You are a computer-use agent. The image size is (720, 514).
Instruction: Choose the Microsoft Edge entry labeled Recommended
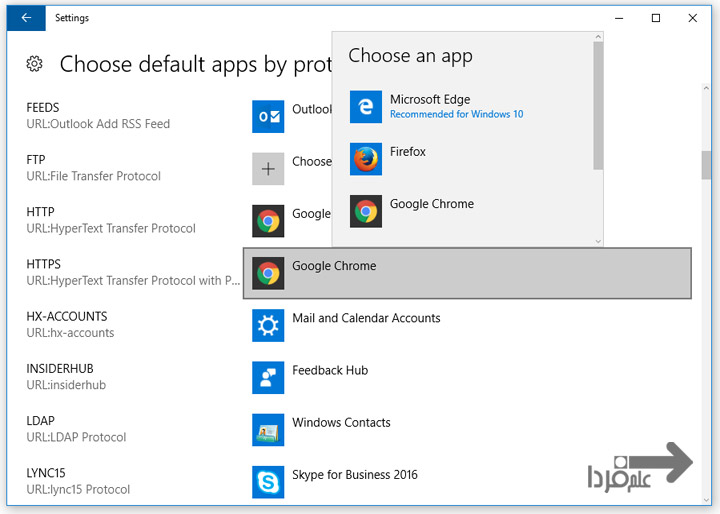pyautogui.click(x=456, y=106)
